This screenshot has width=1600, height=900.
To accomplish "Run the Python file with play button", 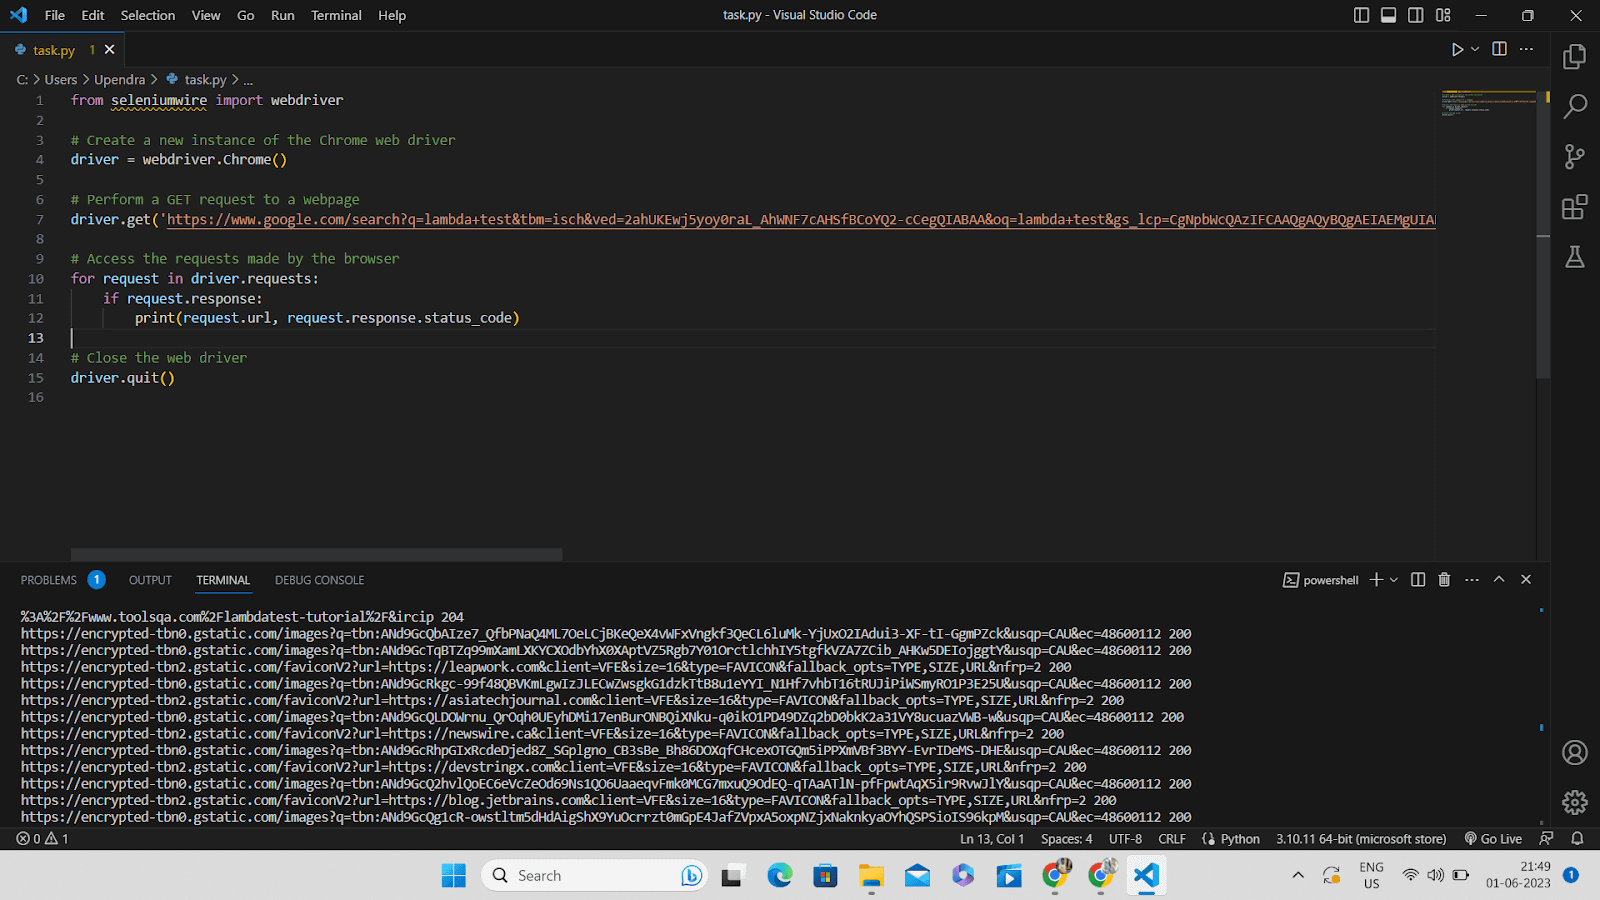I will (x=1457, y=49).
